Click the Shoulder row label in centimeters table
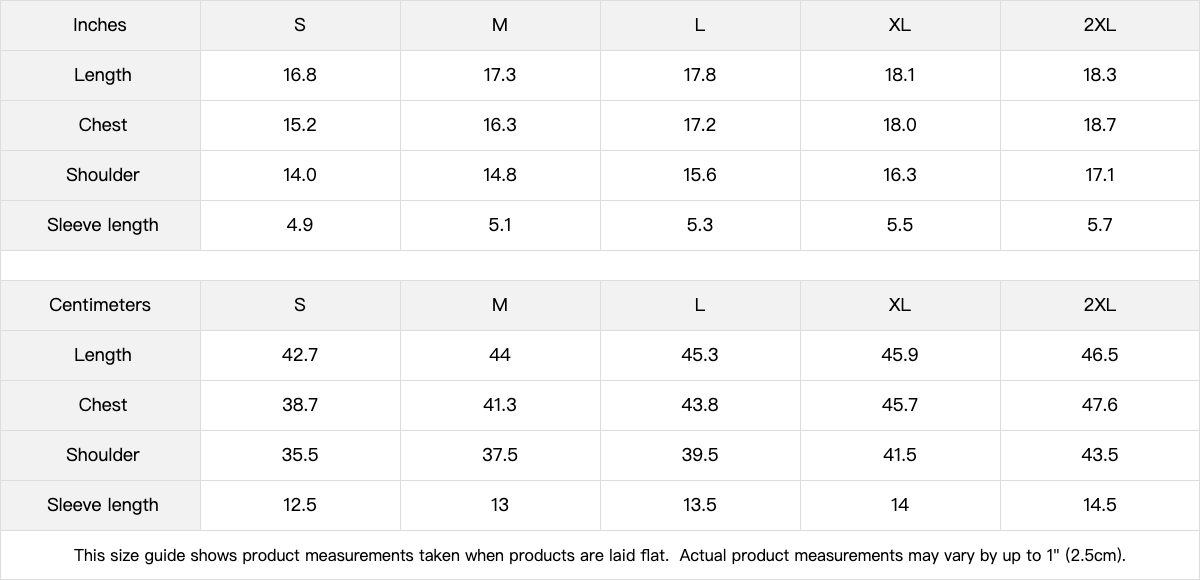1200x580 pixels. pos(102,455)
